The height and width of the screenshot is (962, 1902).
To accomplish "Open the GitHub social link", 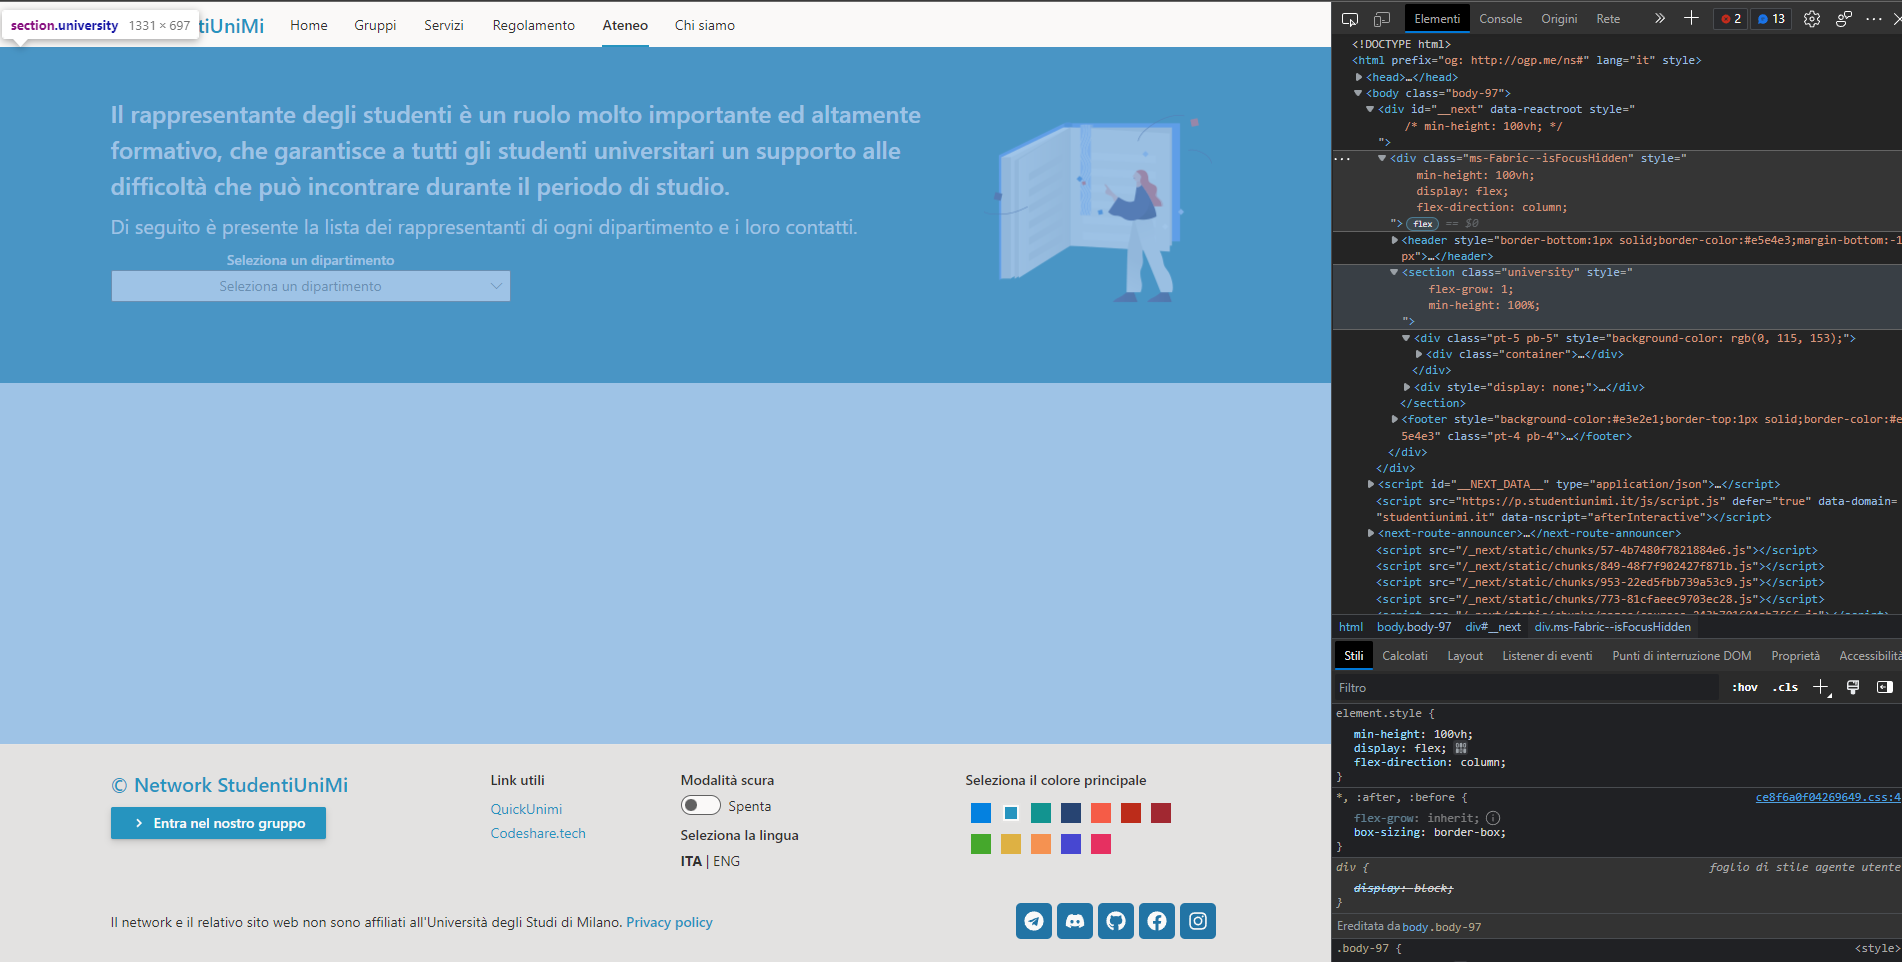I will click(1116, 921).
